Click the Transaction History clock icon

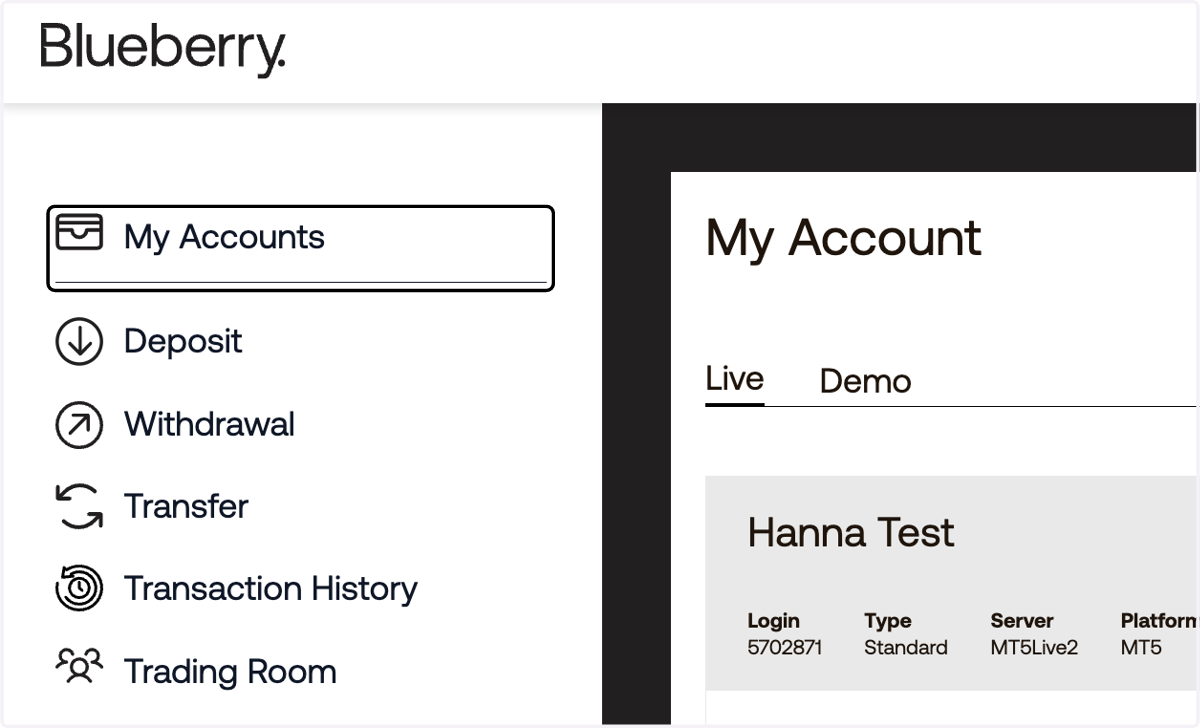point(79,589)
